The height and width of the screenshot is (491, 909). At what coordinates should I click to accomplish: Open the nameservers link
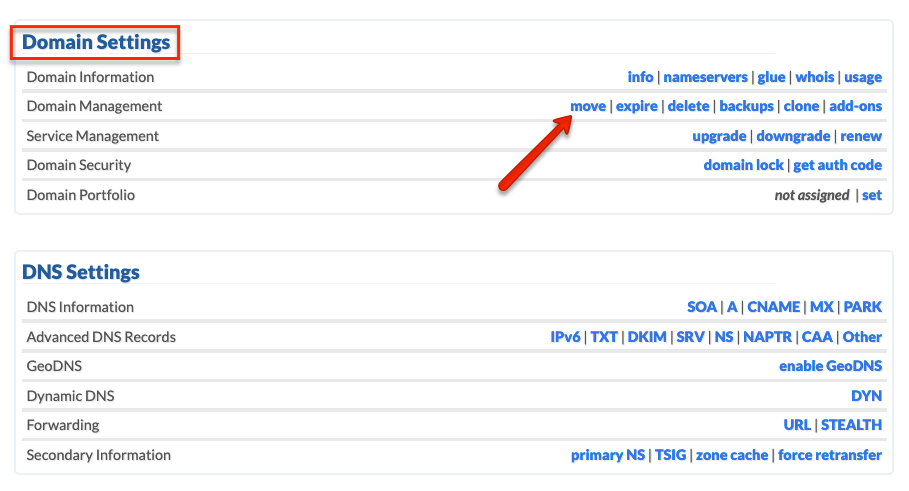pyautogui.click(x=705, y=77)
